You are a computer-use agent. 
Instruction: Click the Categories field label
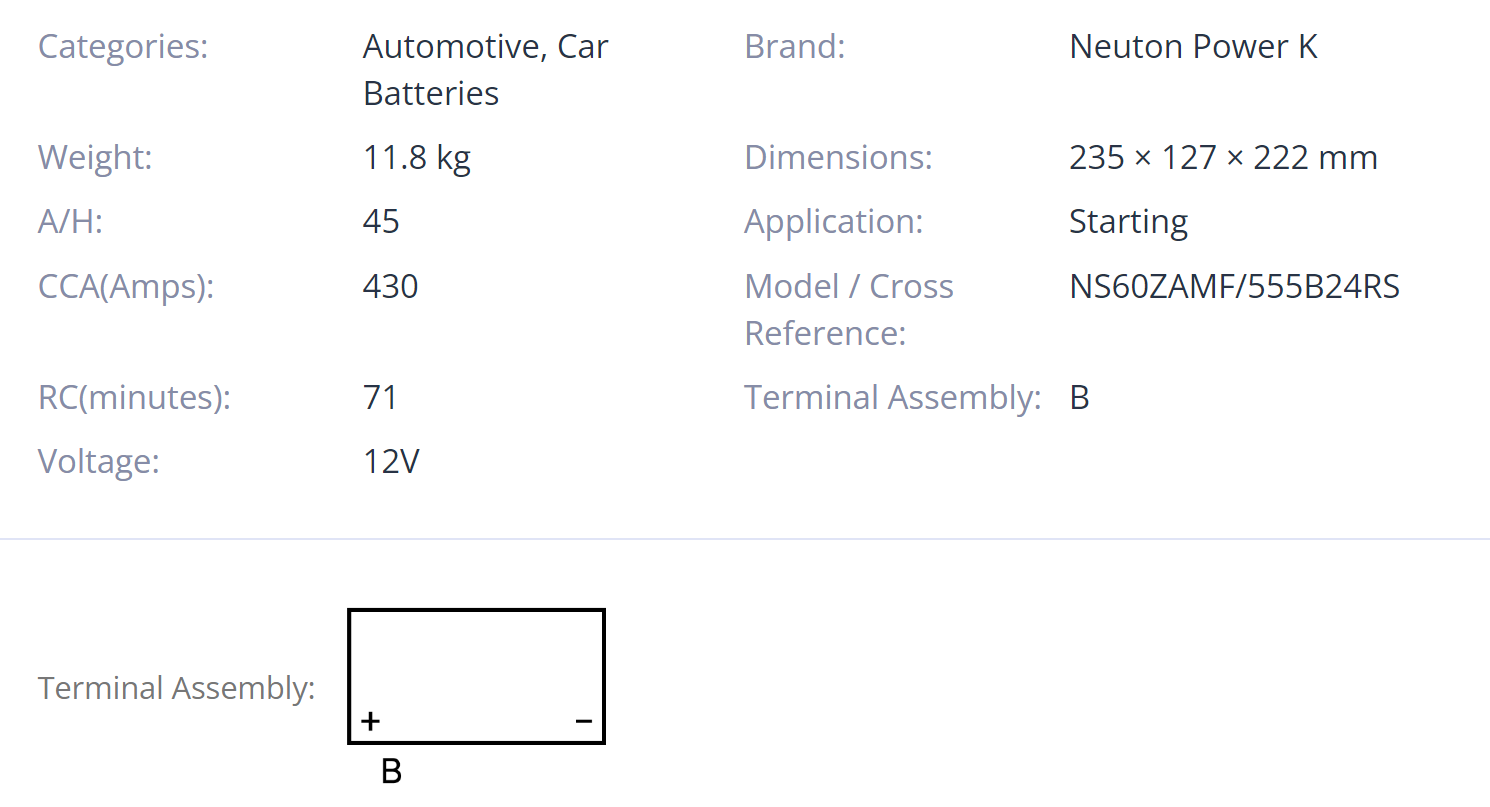pyautogui.click(x=123, y=47)
